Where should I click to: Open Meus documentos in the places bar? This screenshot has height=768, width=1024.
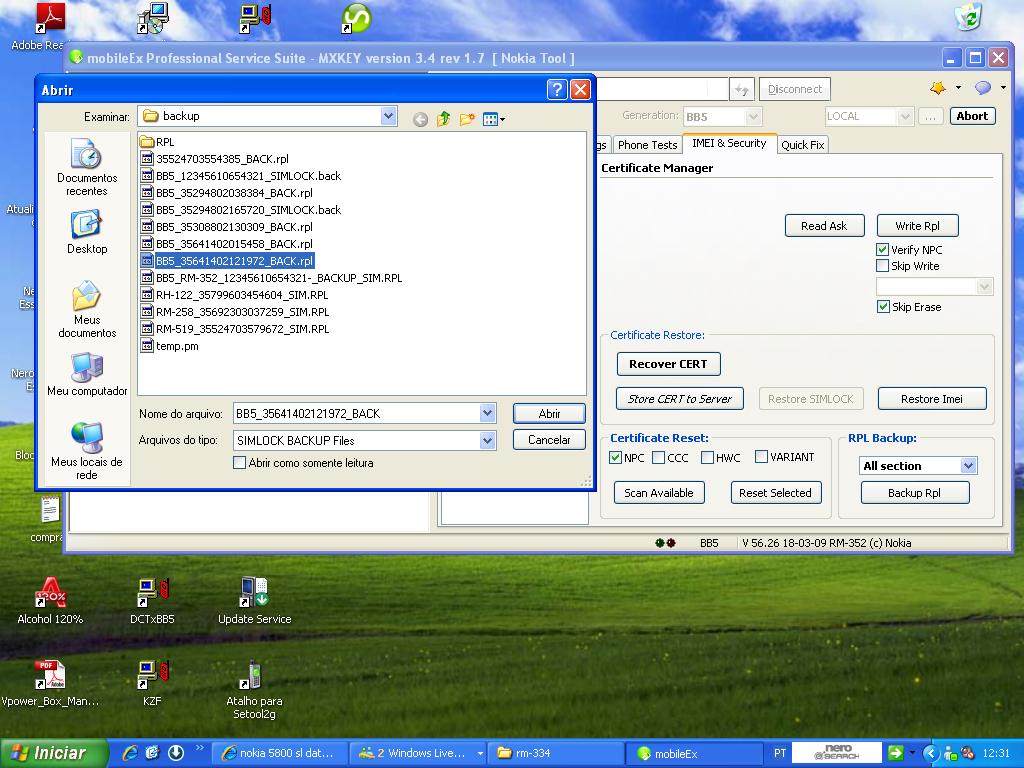coord(87,309)
